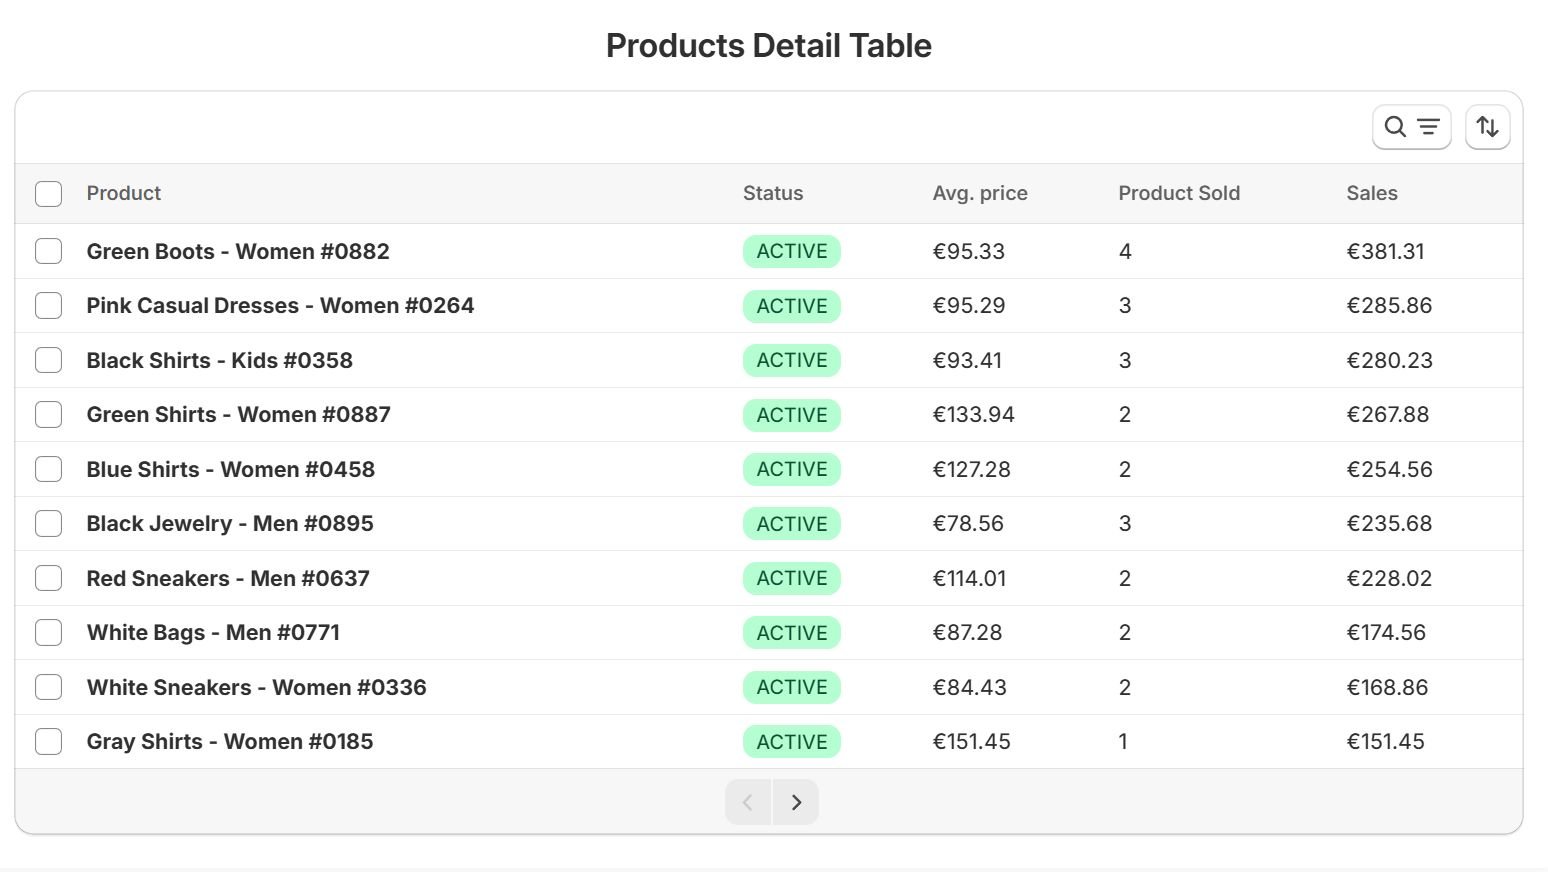Check the White Bags - Men #0771 row

pos(48,632)
